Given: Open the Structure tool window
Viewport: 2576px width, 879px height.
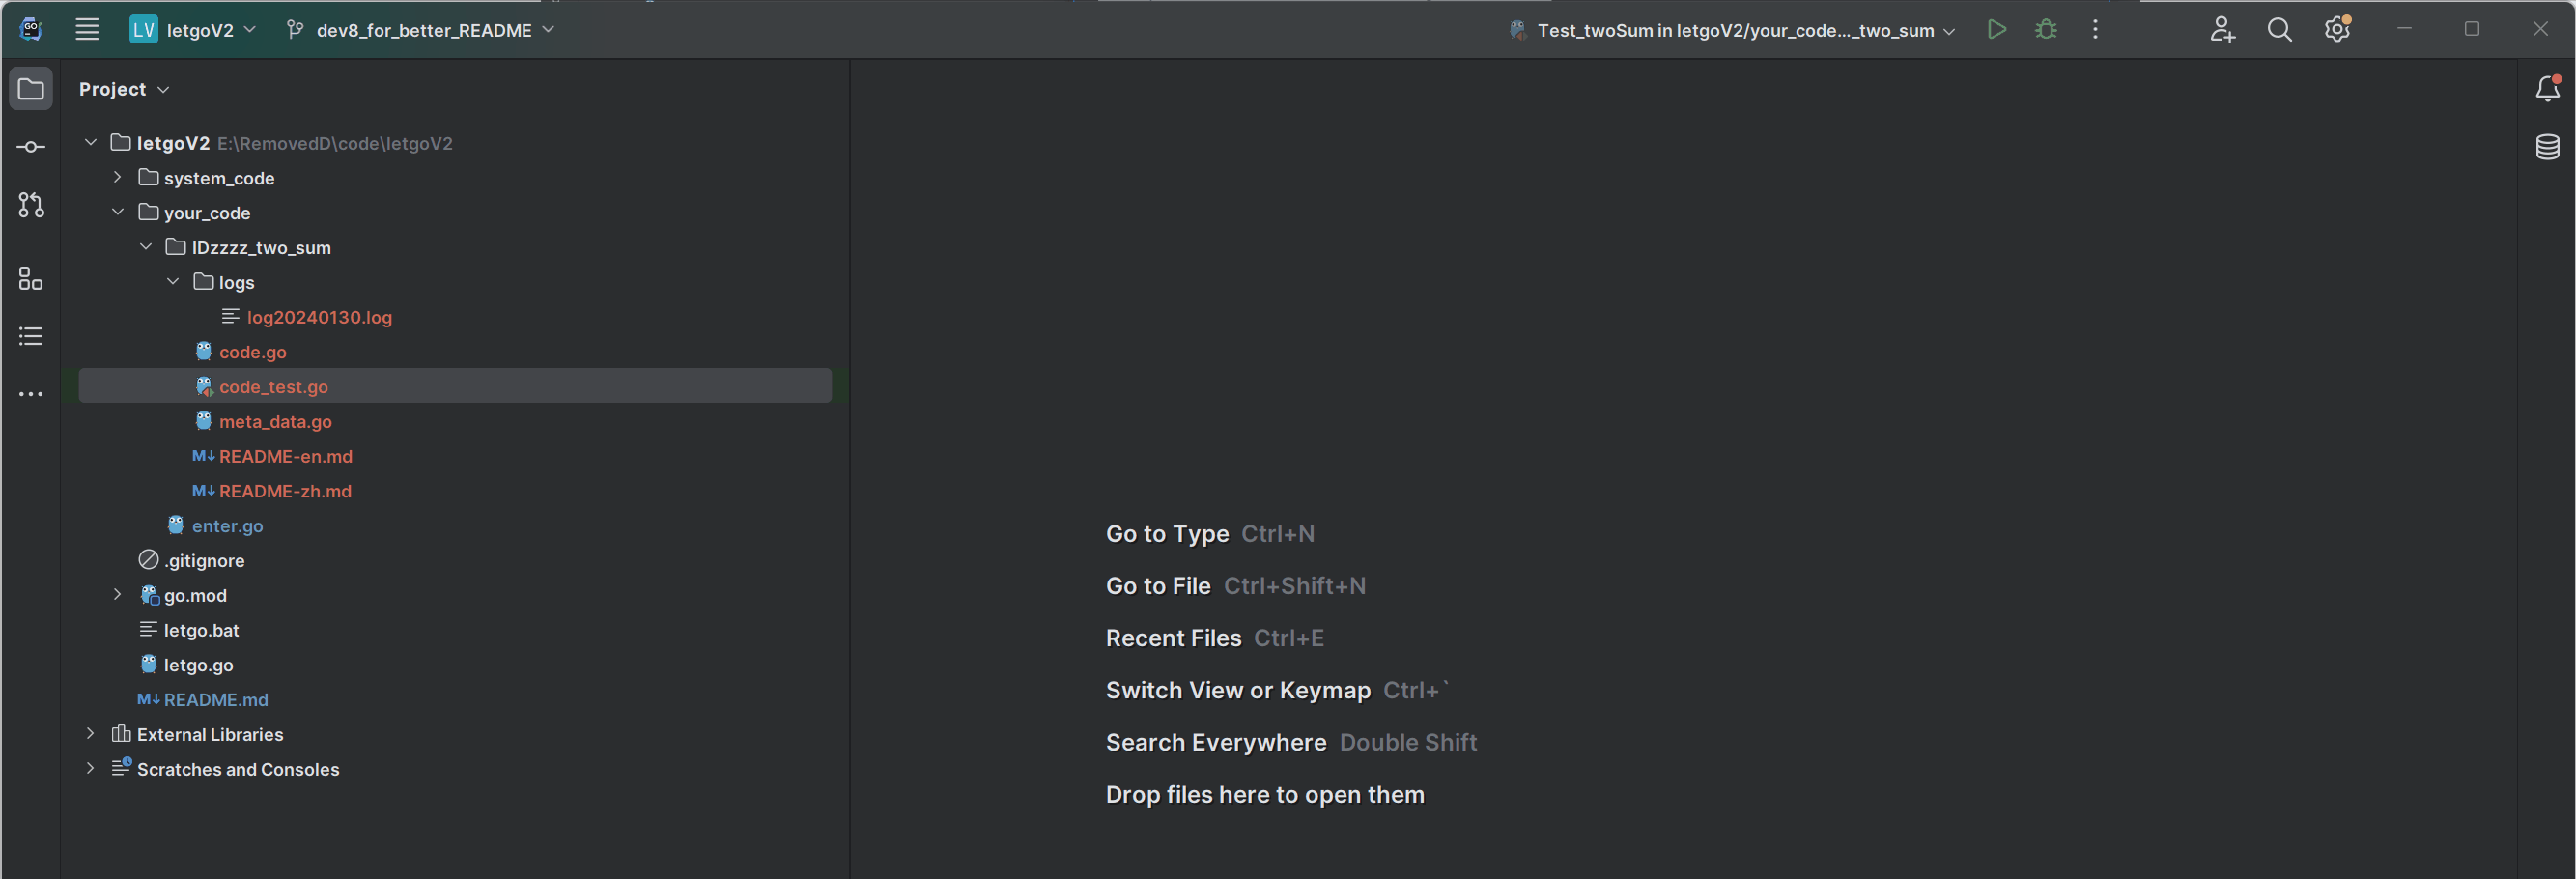Looking at the screenshot, I should [x=31, y=279].
